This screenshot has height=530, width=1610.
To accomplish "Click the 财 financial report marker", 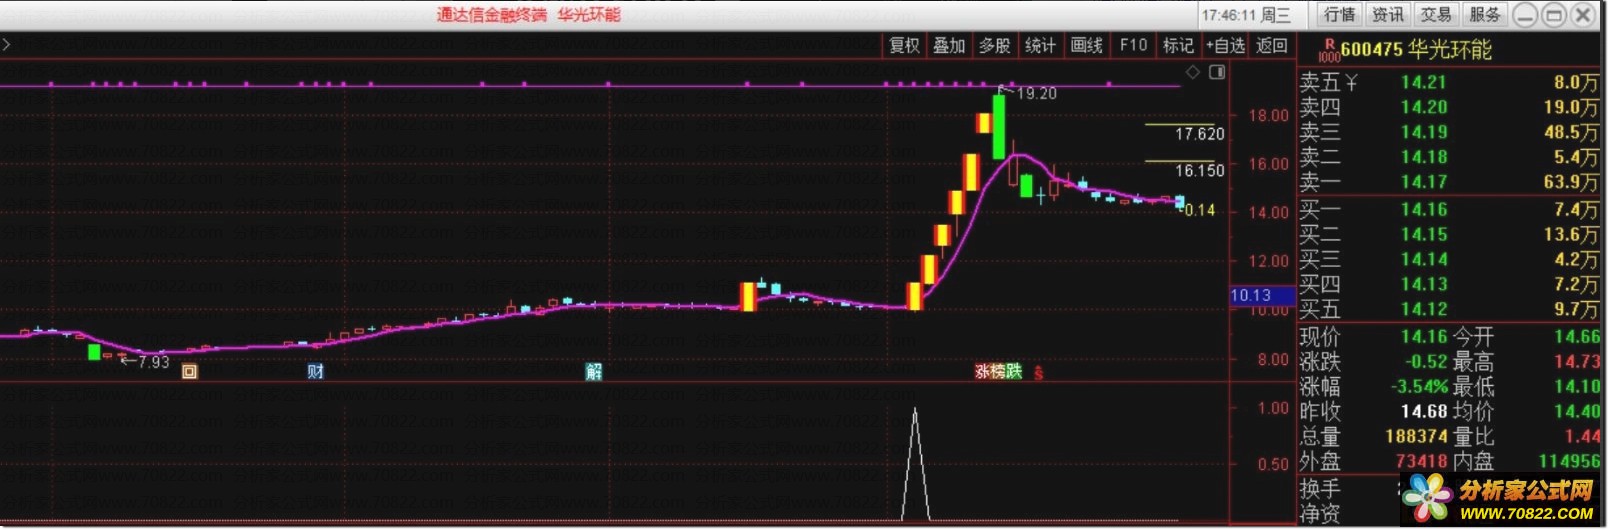I will tap(315, 372).
